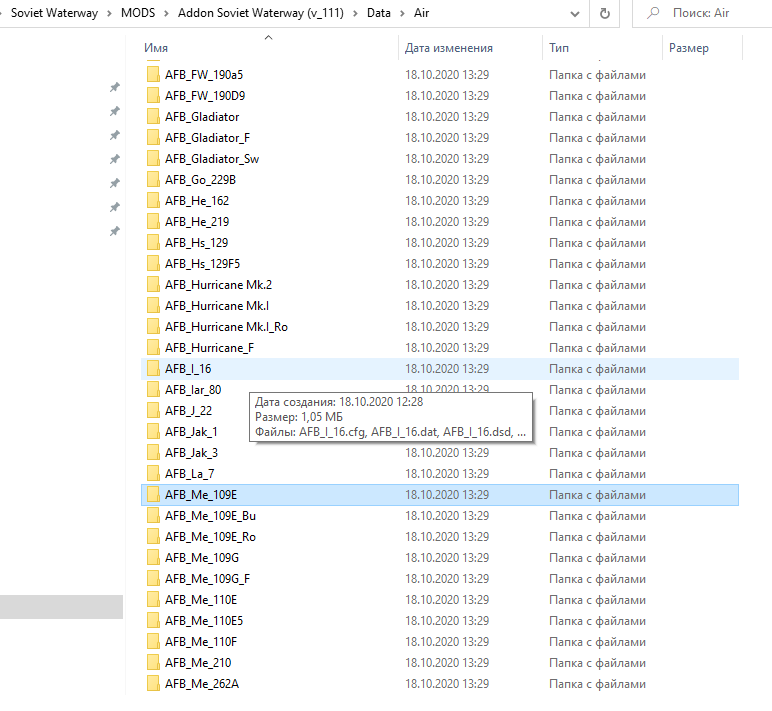This screenshot has width=772, height=711.
Task: Click the AFB_Go_229B folder icon
Action: click(153, 180)
